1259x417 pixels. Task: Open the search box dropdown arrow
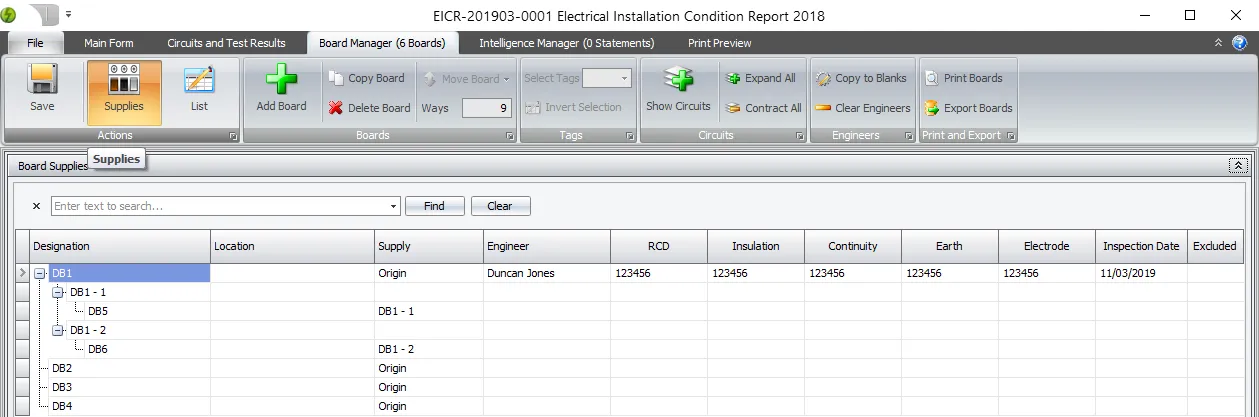[394, 206]
